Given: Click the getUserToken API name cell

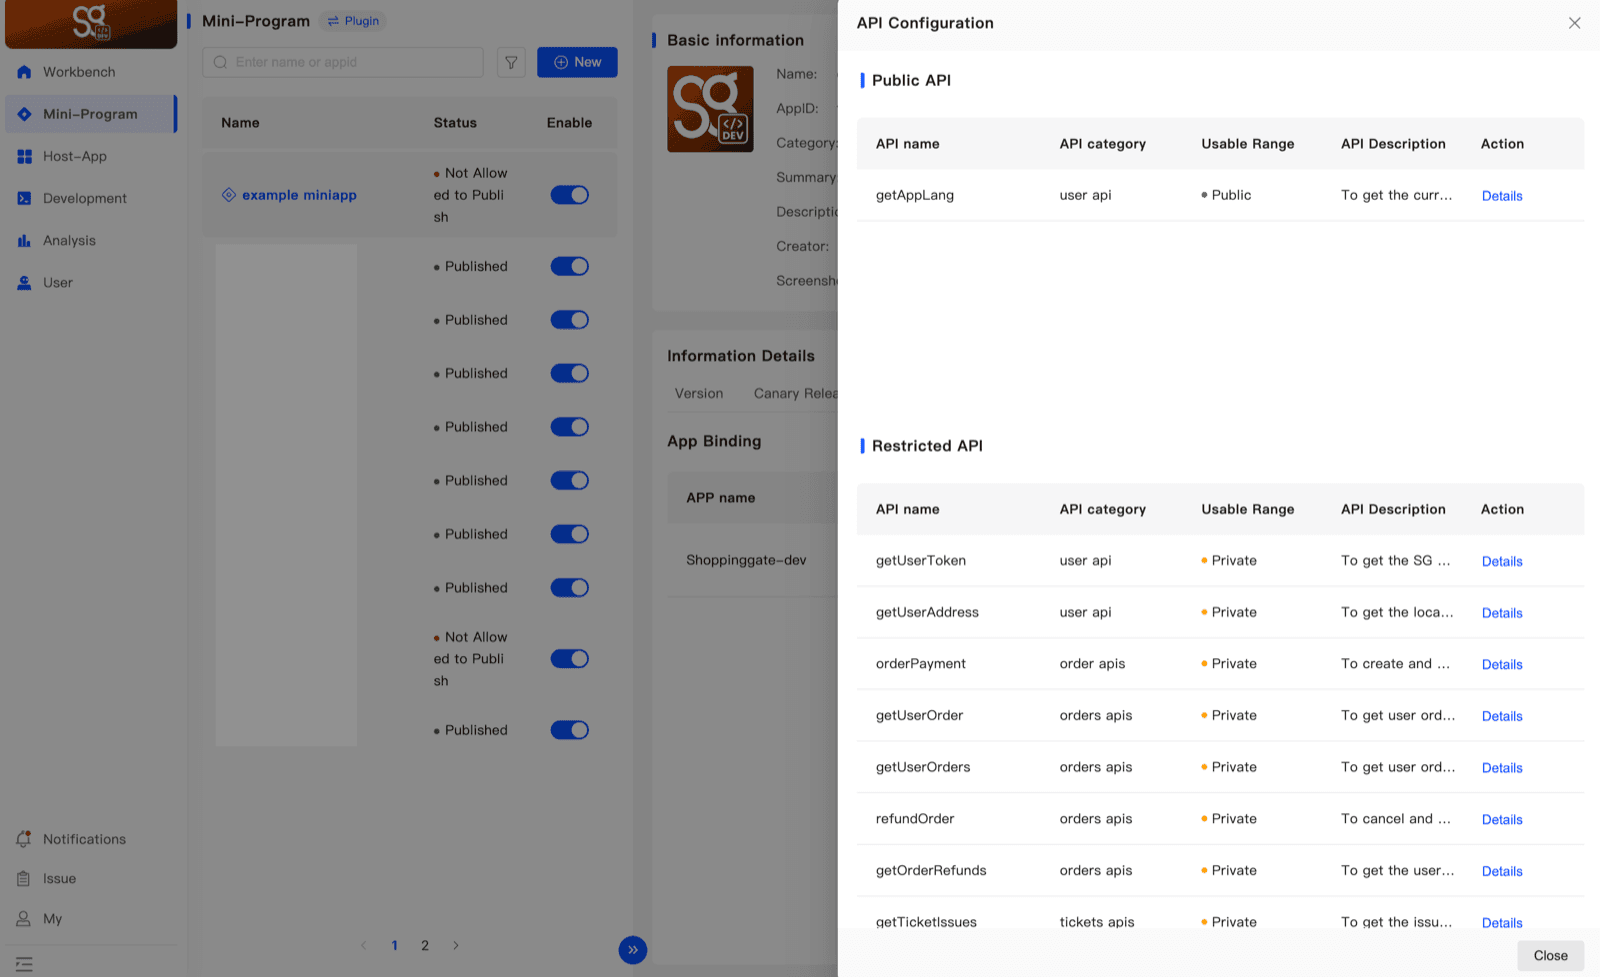Looking at the screenshot, I should click(x=921, y=561).
